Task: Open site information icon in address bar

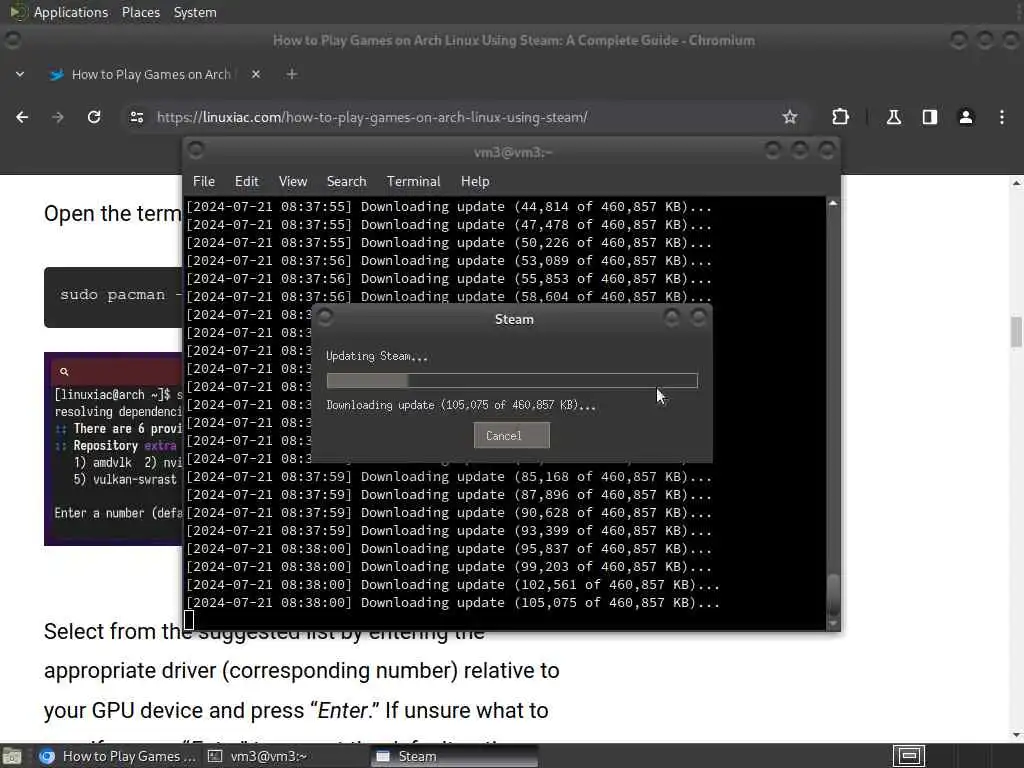Action: click(136, 117)
